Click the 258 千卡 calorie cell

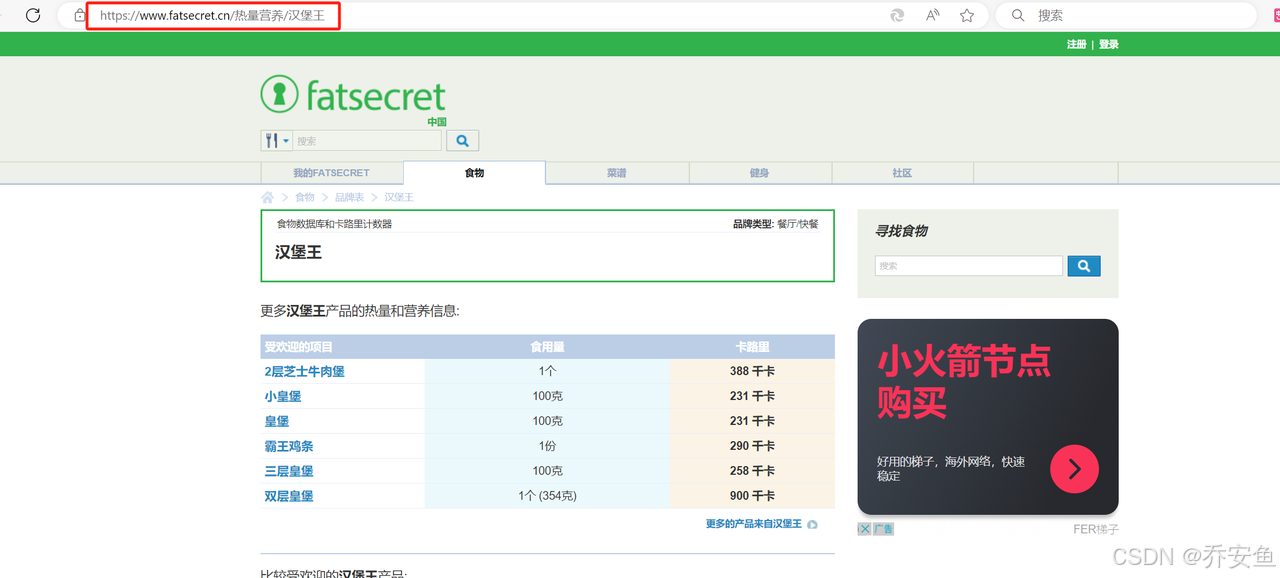pos(752,471)
